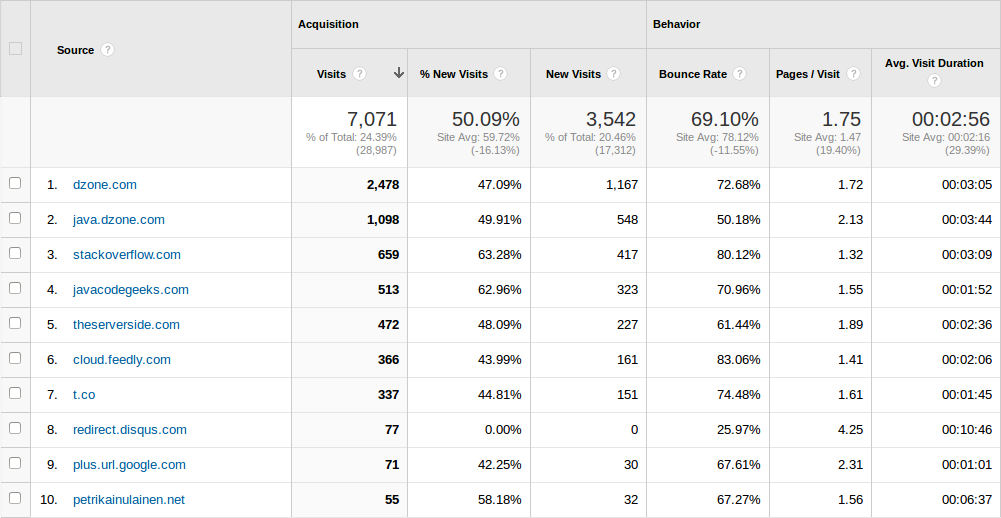Check the box for plus.url.google.com row
This screenshot has height=518, width=1001.
(x=15, y=463)
